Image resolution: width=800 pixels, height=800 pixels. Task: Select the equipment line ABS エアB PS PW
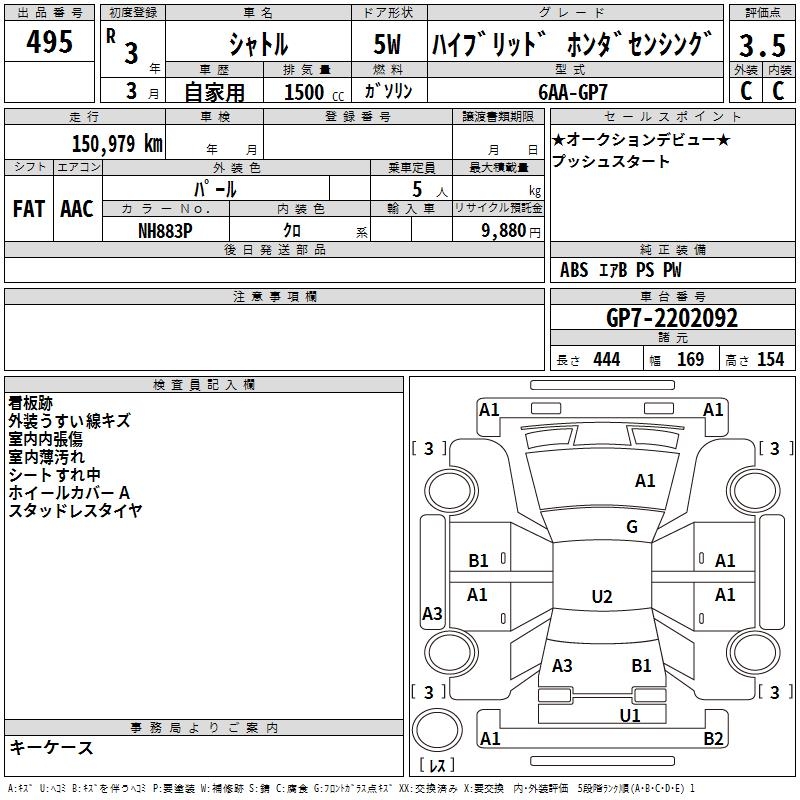[620, 270]
